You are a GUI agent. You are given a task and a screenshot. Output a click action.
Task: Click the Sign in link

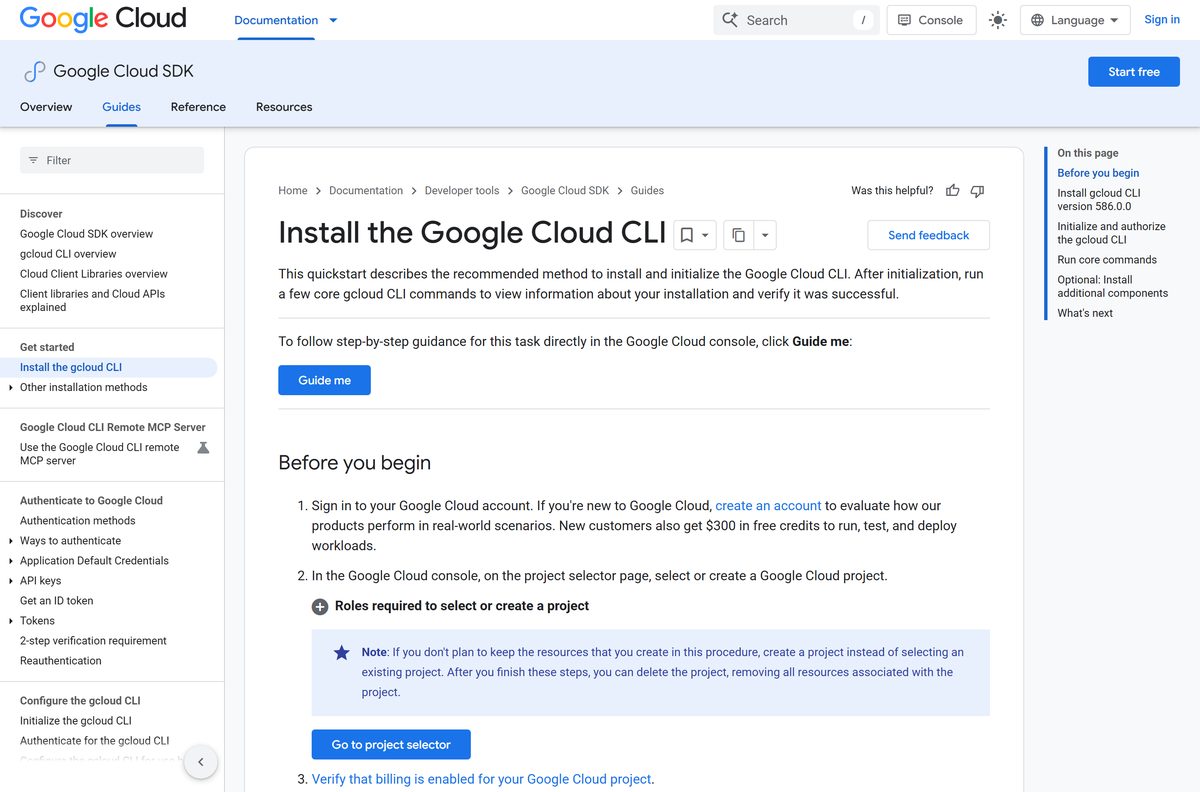[x=1162, y=19]
